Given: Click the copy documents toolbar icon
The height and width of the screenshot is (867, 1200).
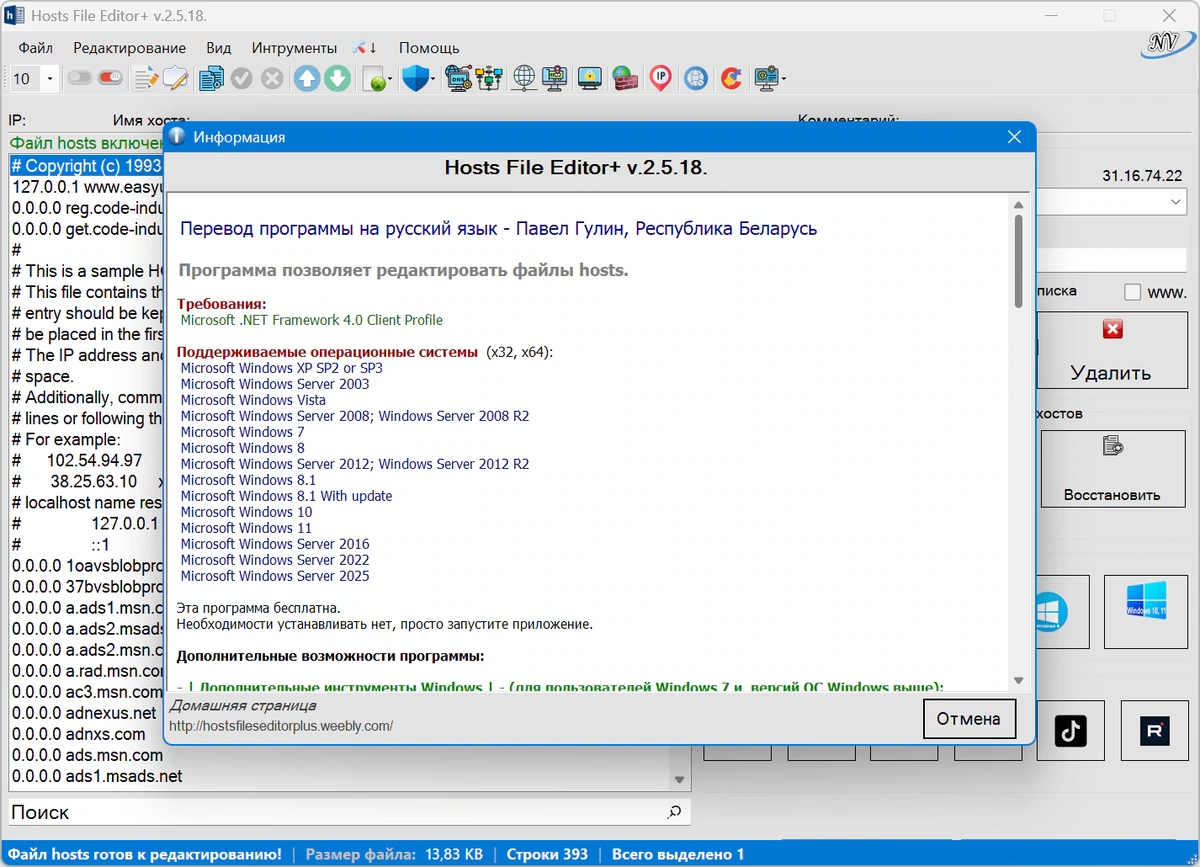Looking at the screenshot, I should pyautogui.click(x=211, y=78).
